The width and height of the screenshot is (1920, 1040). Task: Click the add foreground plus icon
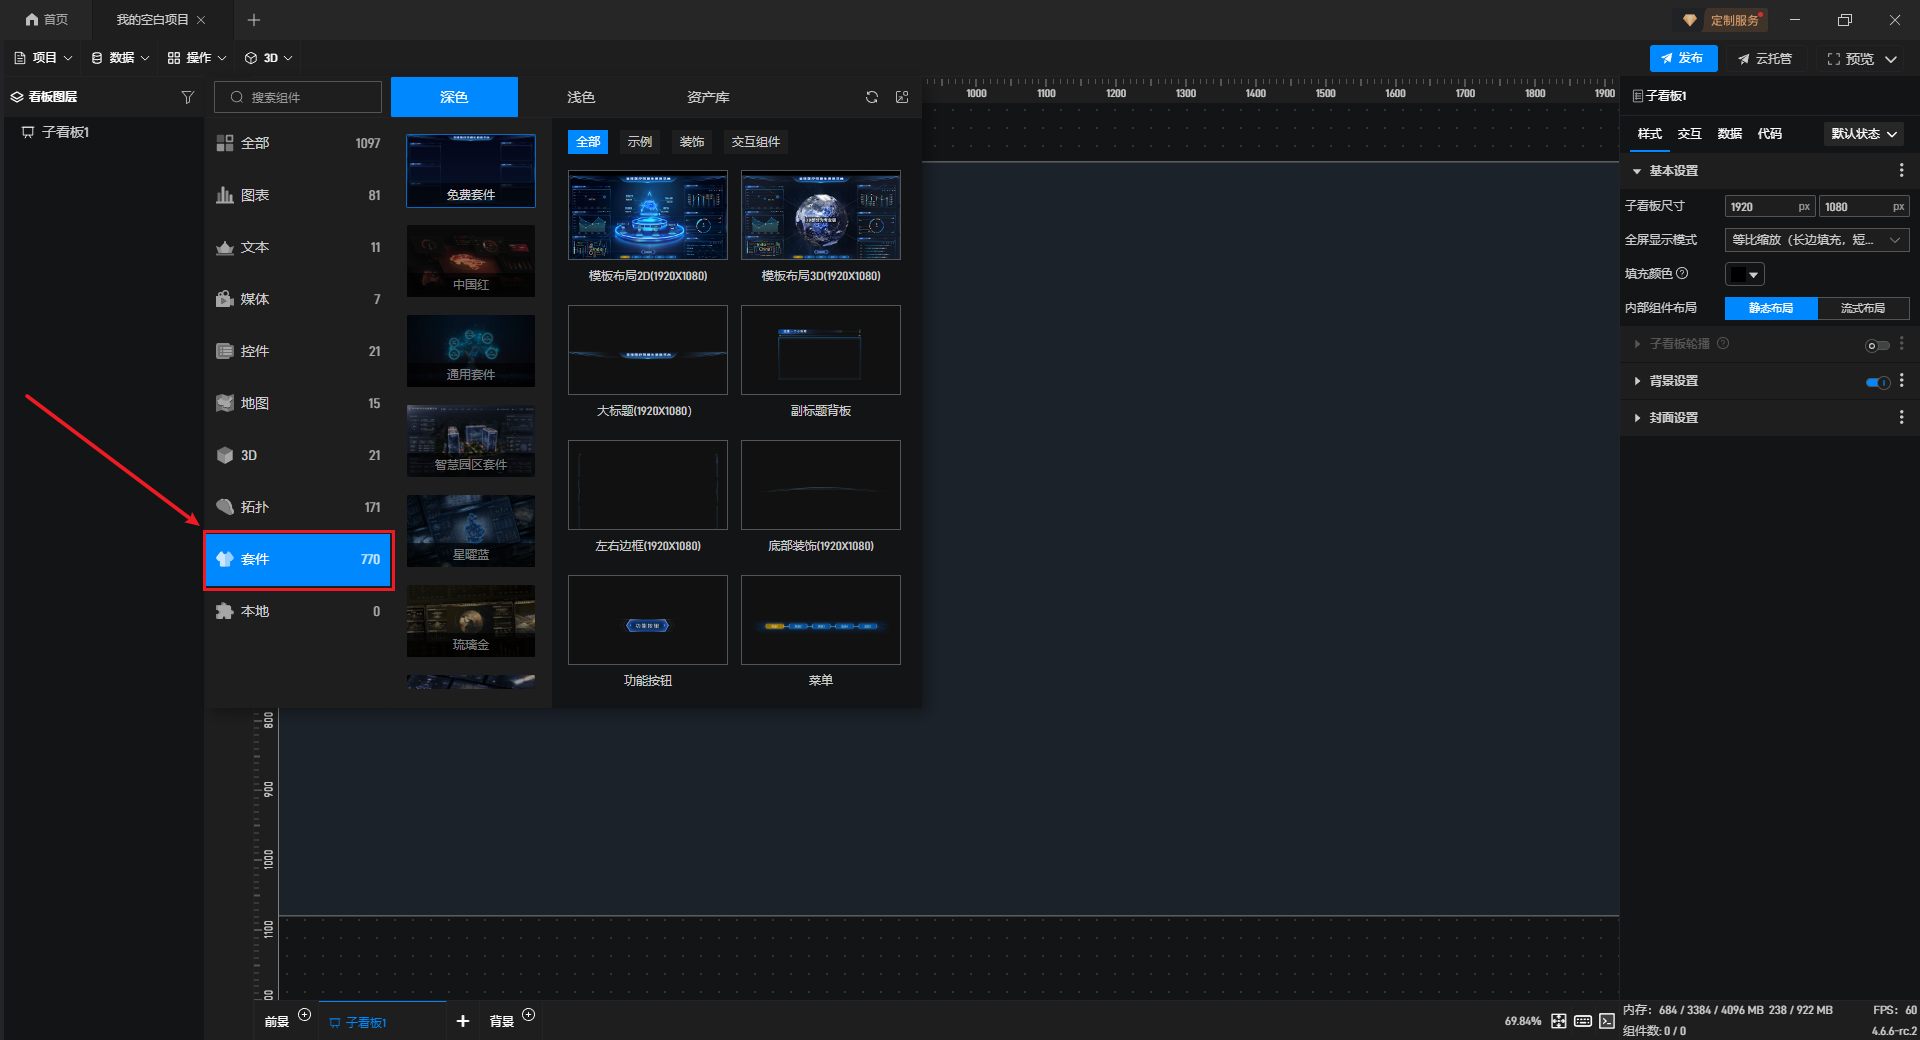point(305,1015)
